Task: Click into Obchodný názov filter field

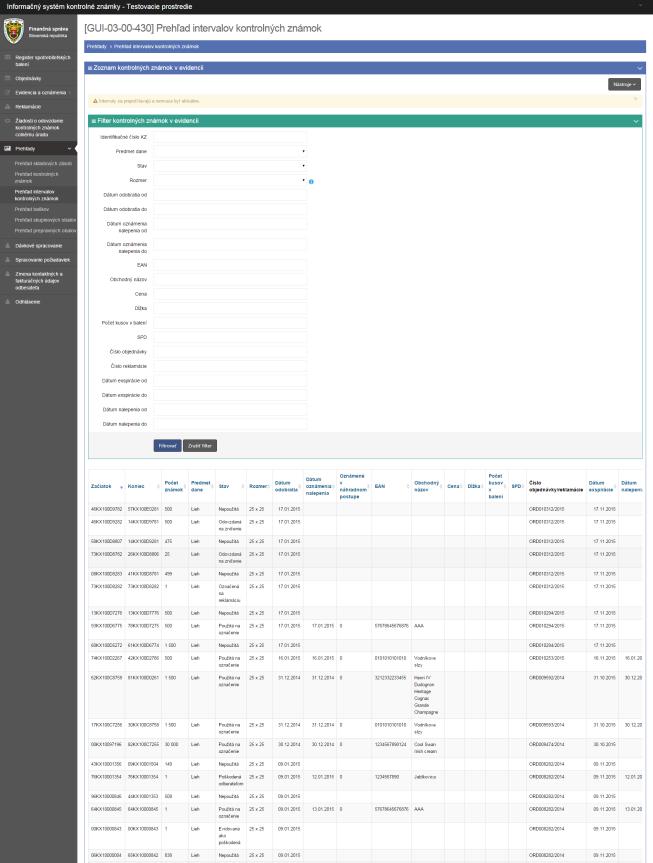Action: 230,280
